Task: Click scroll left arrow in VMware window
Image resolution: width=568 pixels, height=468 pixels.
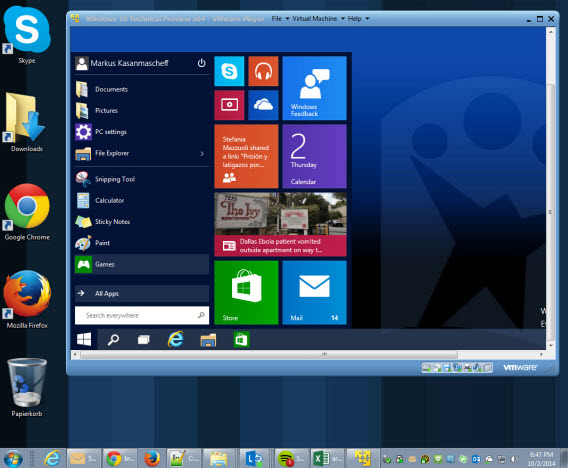Action: click(75, 354)
